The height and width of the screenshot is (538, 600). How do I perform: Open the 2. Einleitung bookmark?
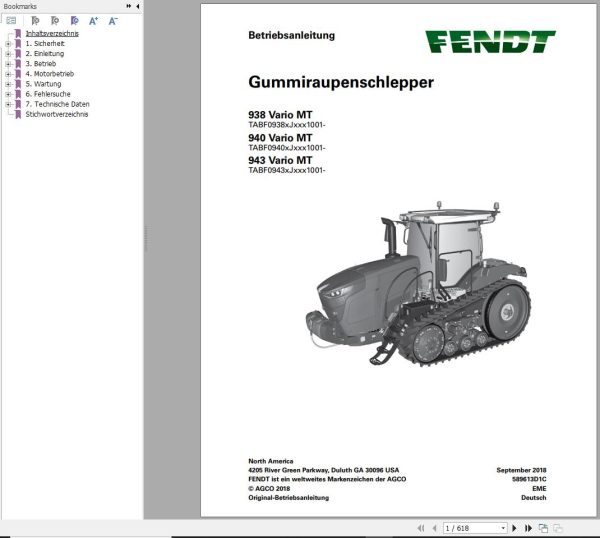pyautogui.click(x=45, y=54)
